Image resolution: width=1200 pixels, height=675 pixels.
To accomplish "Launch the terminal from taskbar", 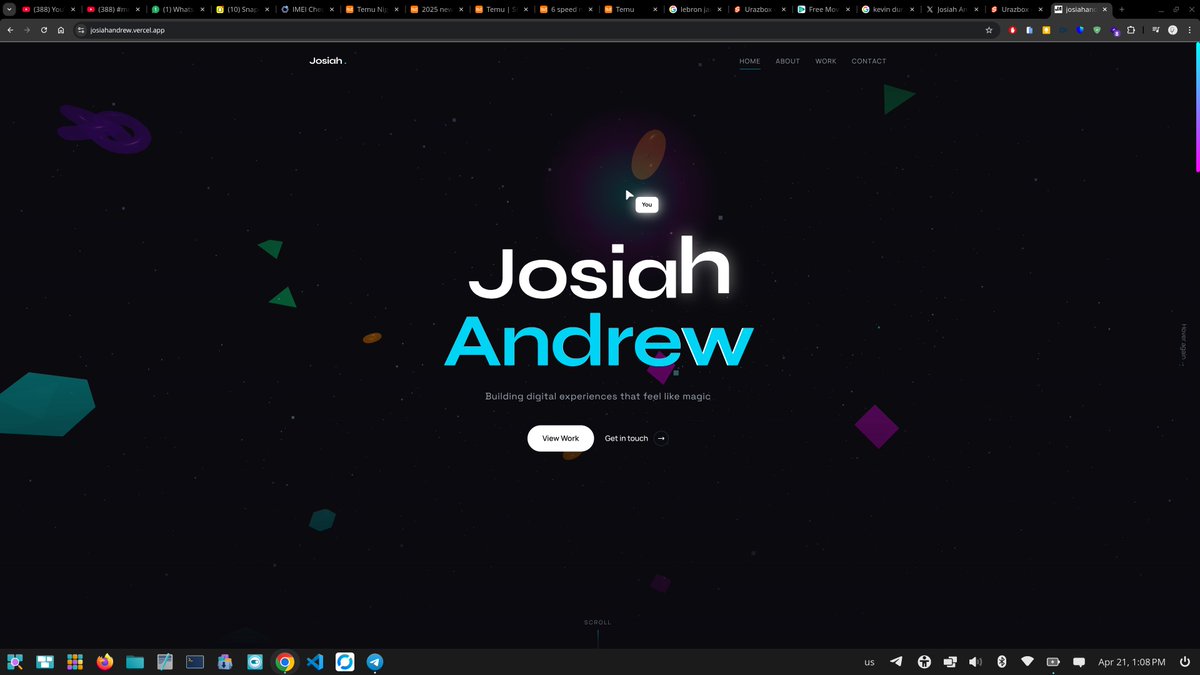I will pos(195,661).
